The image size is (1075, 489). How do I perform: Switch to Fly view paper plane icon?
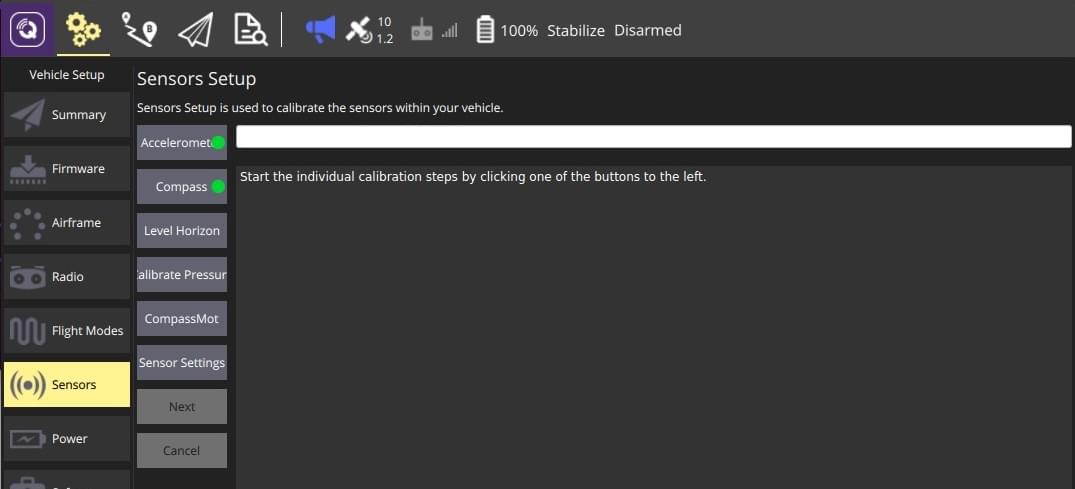tap(194, 30)
